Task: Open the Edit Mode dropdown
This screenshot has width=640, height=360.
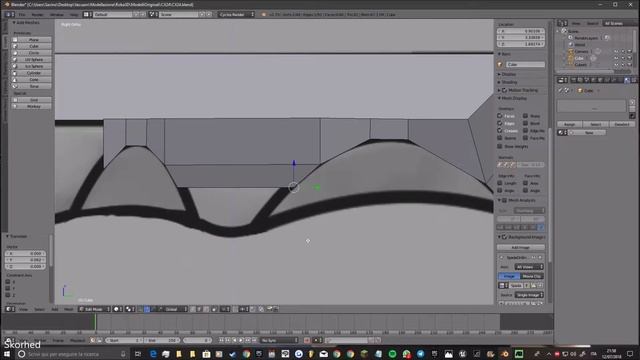Action: coord(94,309)
